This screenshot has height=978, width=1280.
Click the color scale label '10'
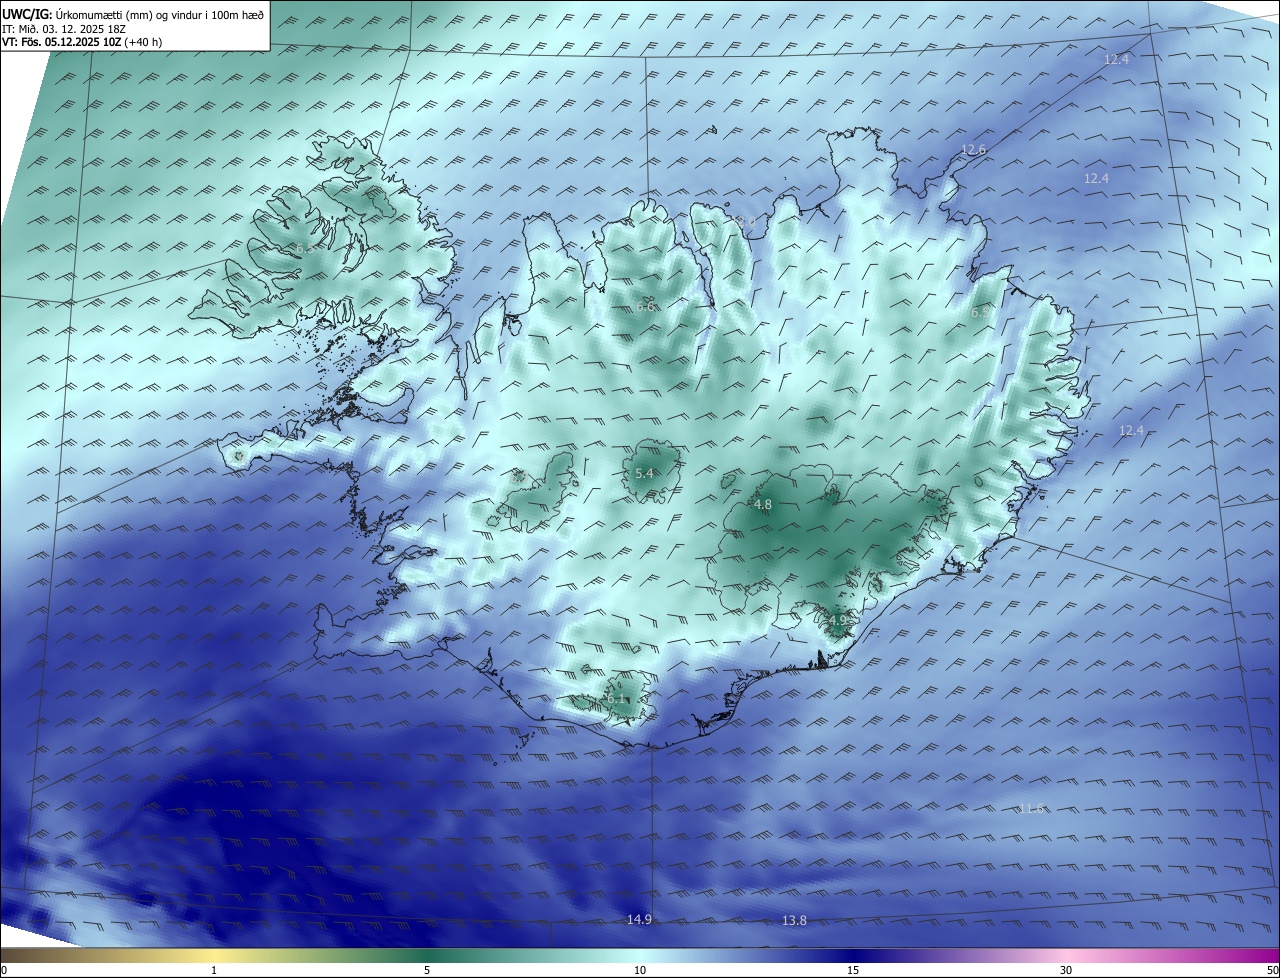coord(640,970)
